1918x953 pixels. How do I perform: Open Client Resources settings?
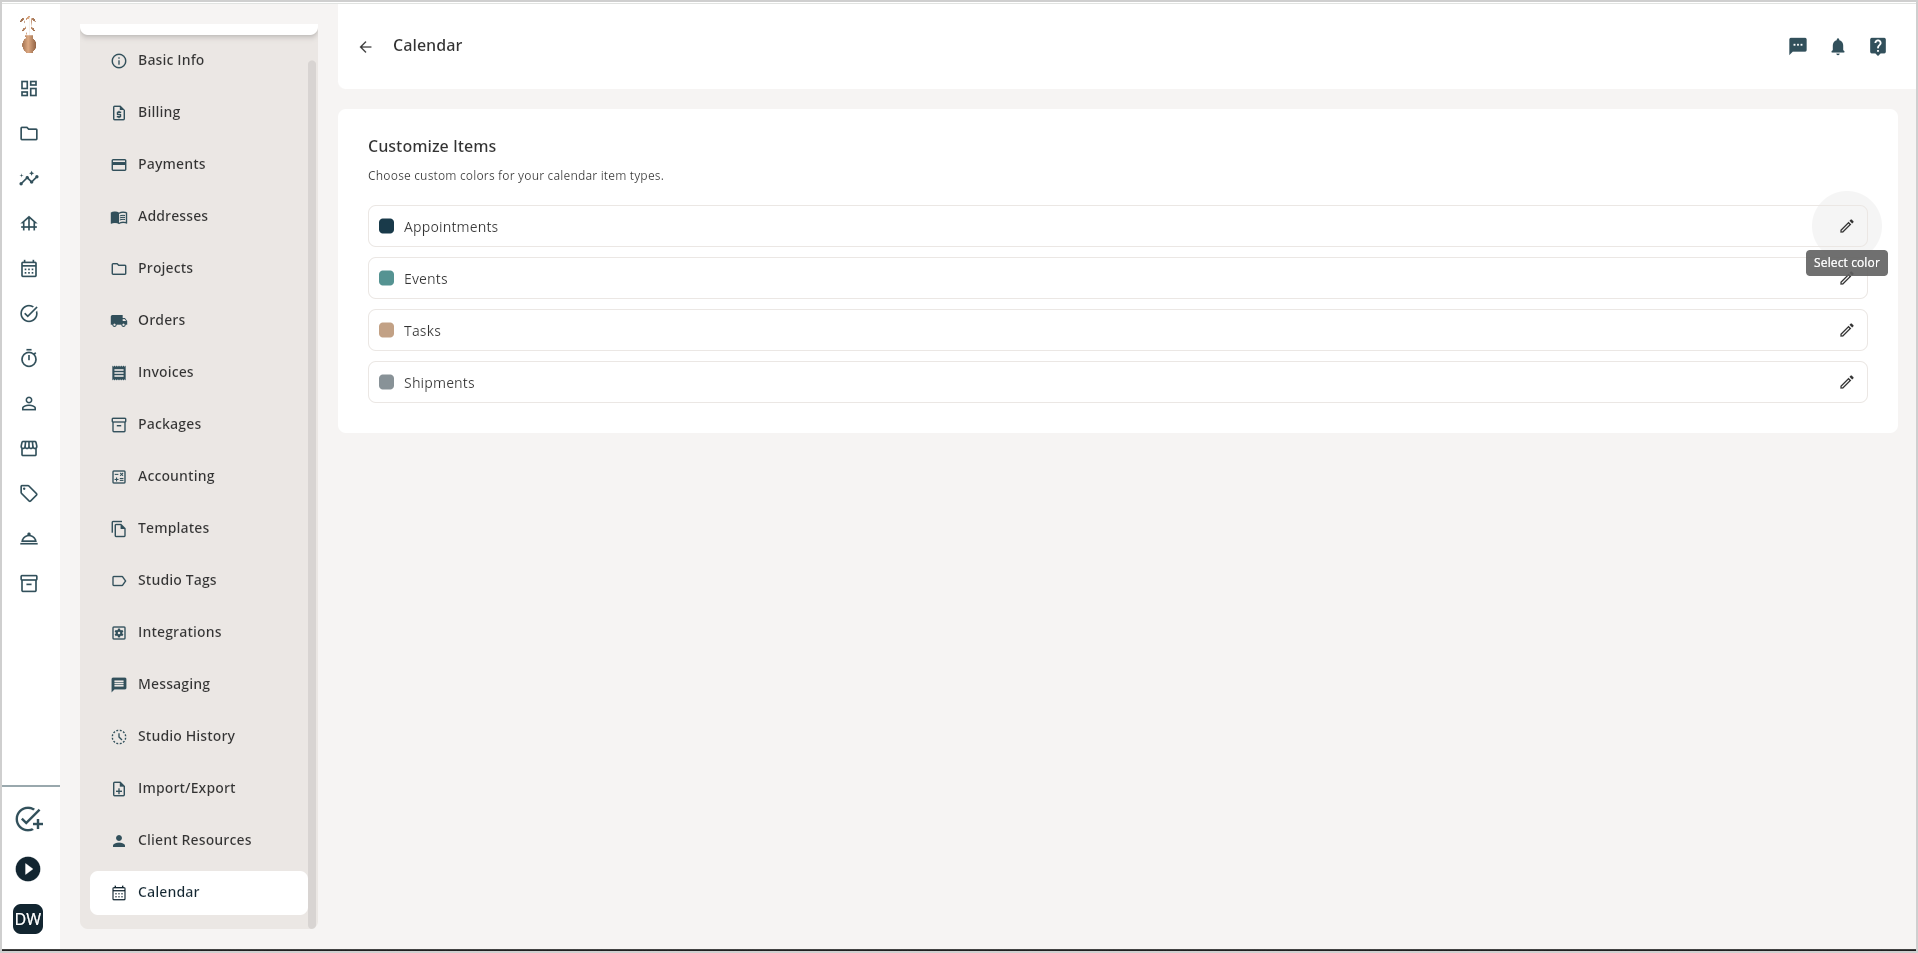[199, 840]
